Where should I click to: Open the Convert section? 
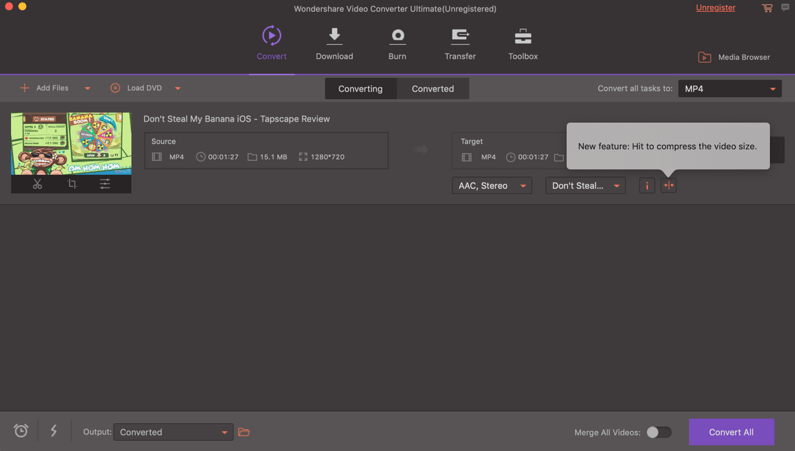[271, 44]
